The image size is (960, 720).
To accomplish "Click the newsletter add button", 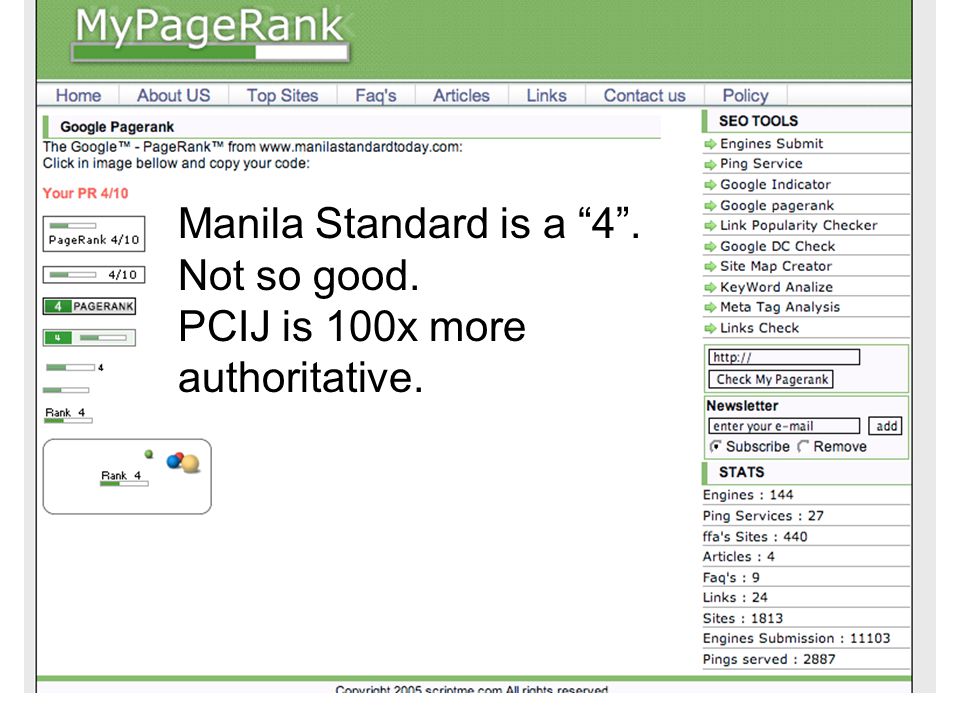I will pos(885,426).
